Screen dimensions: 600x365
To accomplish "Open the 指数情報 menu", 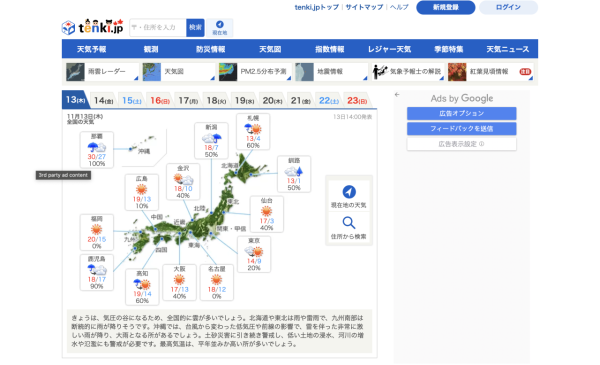I will click(x=329, y=49).
